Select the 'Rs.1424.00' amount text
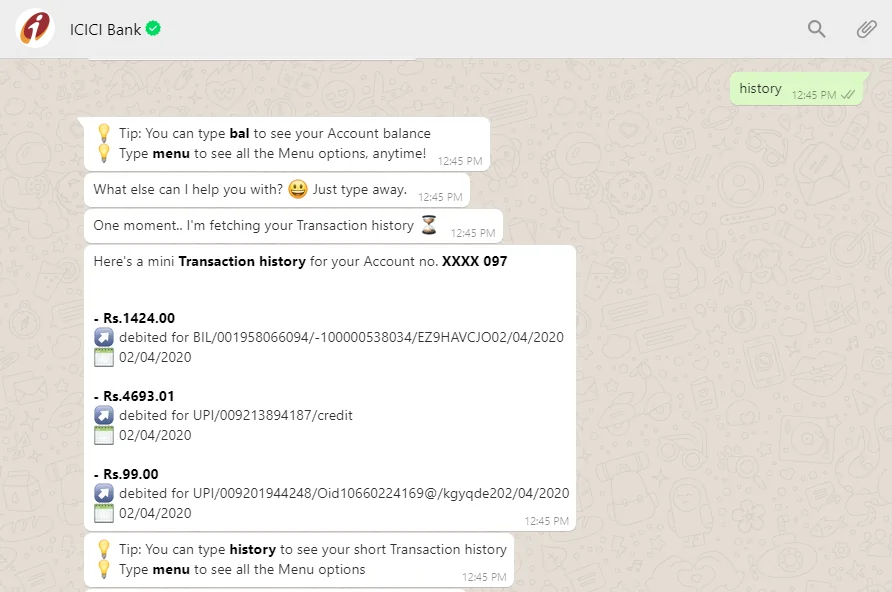Viewport: 892px width, 592px height. pos(139,318)
